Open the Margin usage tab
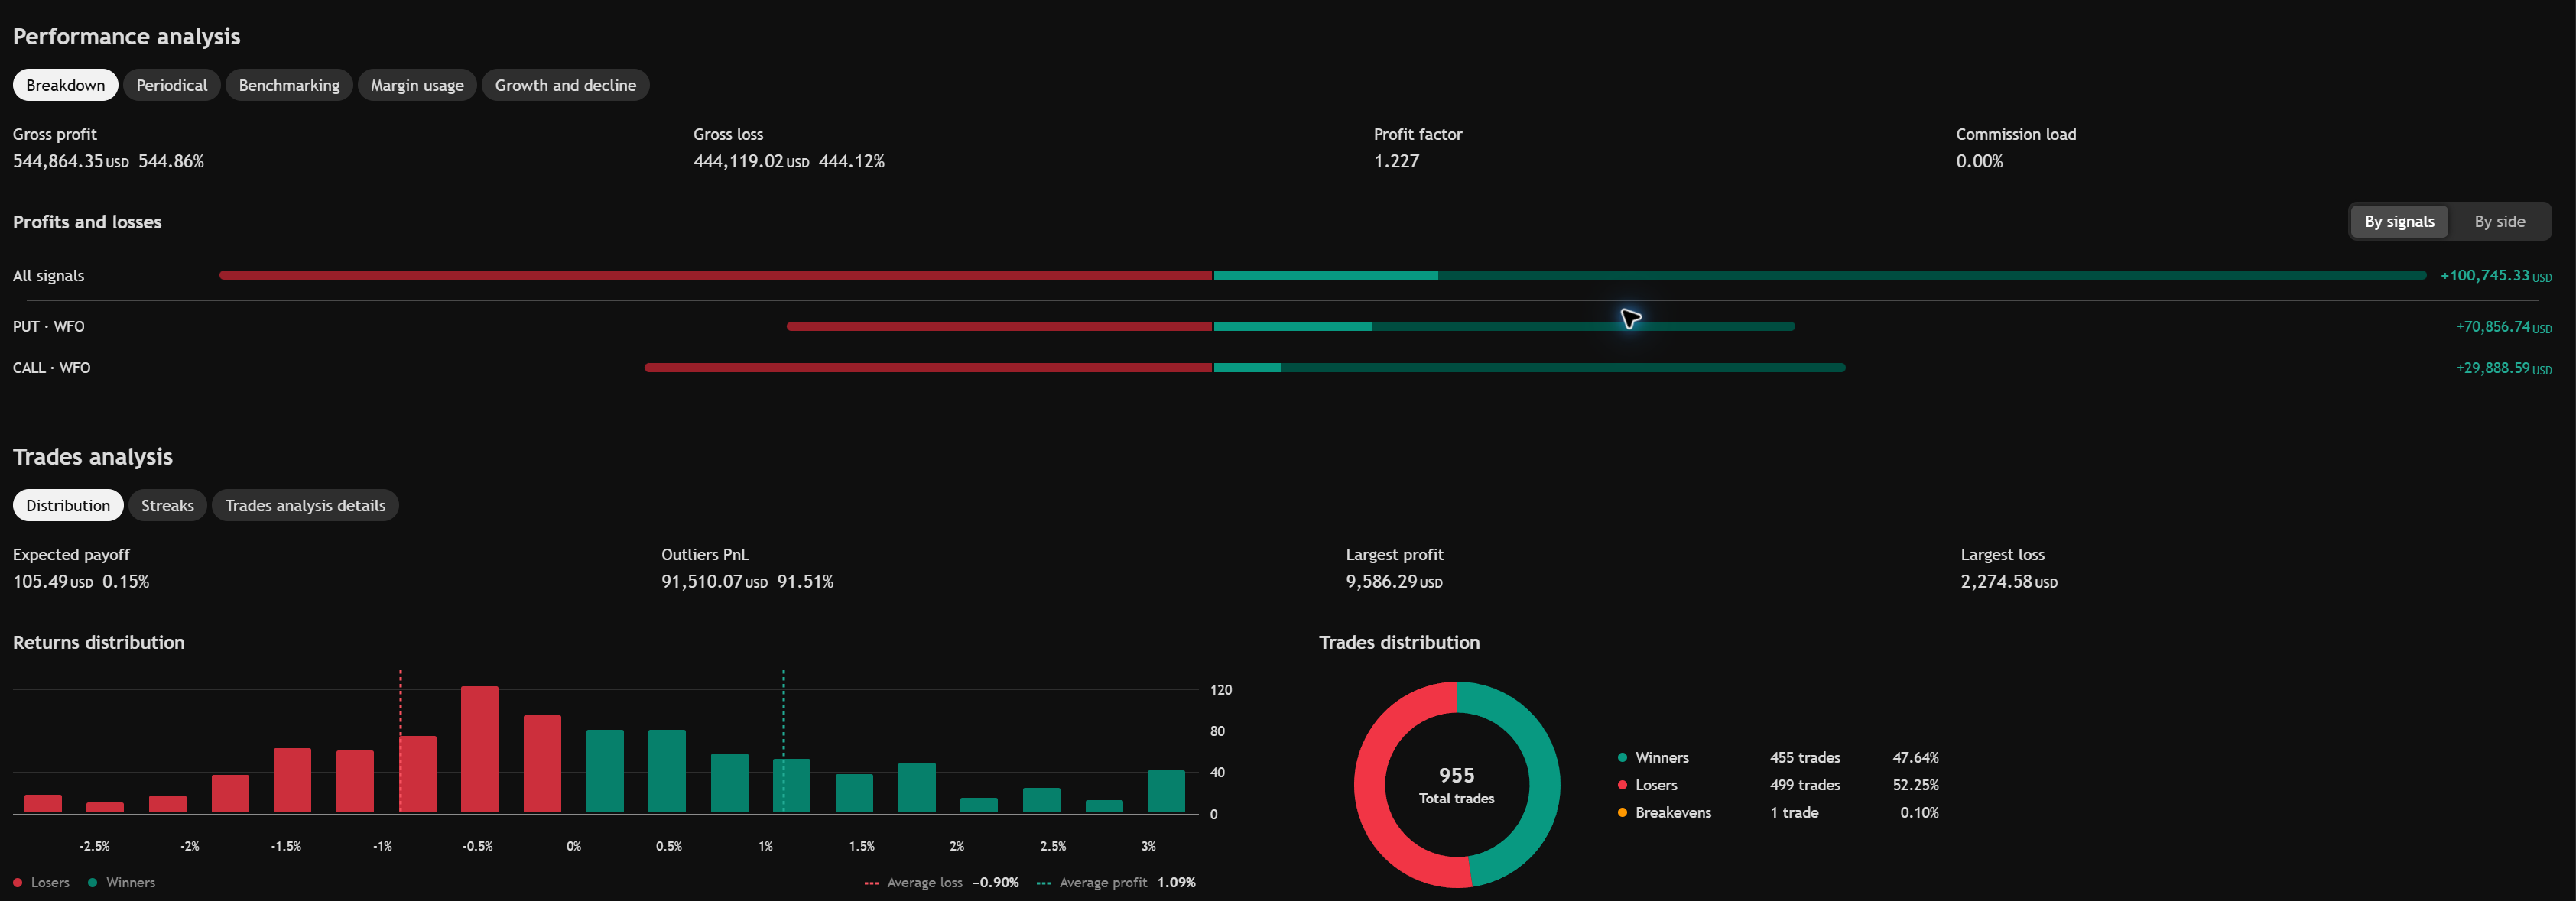Image resolution: width=2576 pixels, height=901 pixels. click(417, 85)
